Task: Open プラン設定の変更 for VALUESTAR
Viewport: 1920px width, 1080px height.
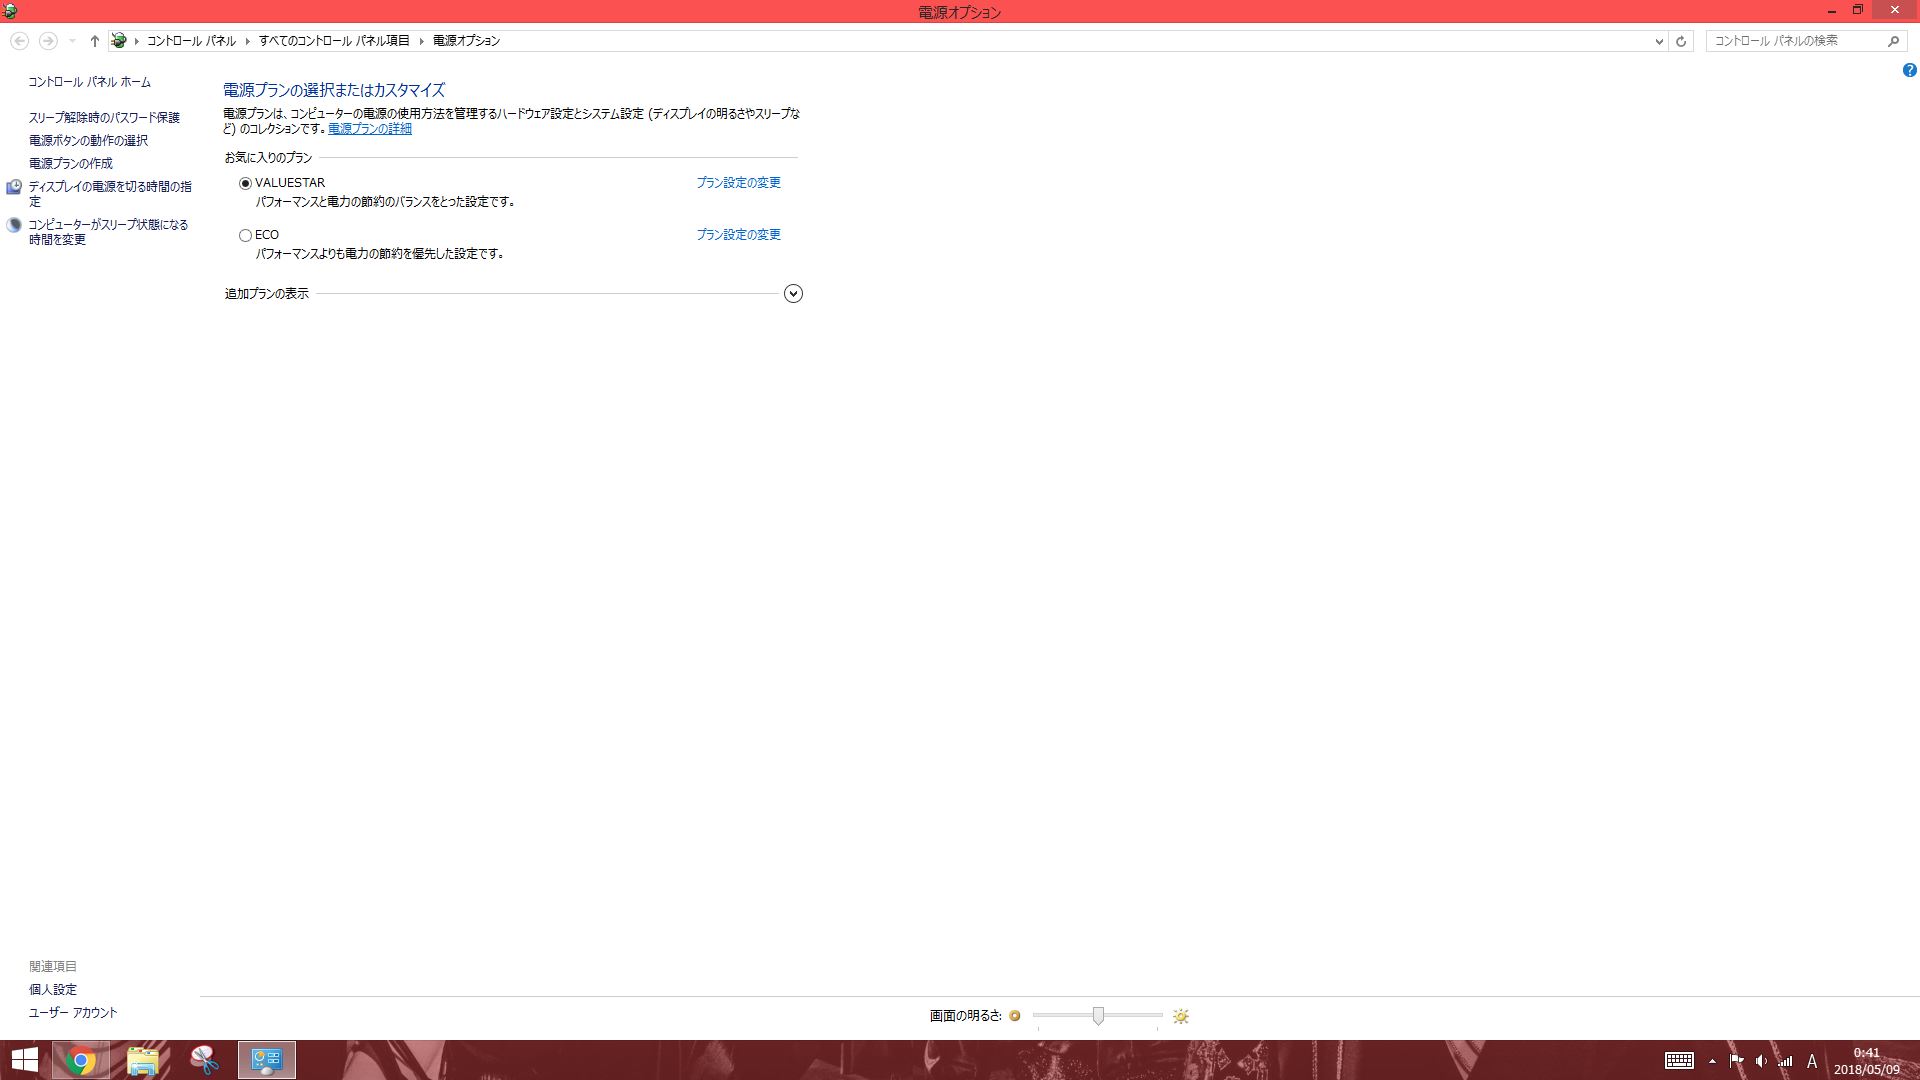Action: [738, 183]
